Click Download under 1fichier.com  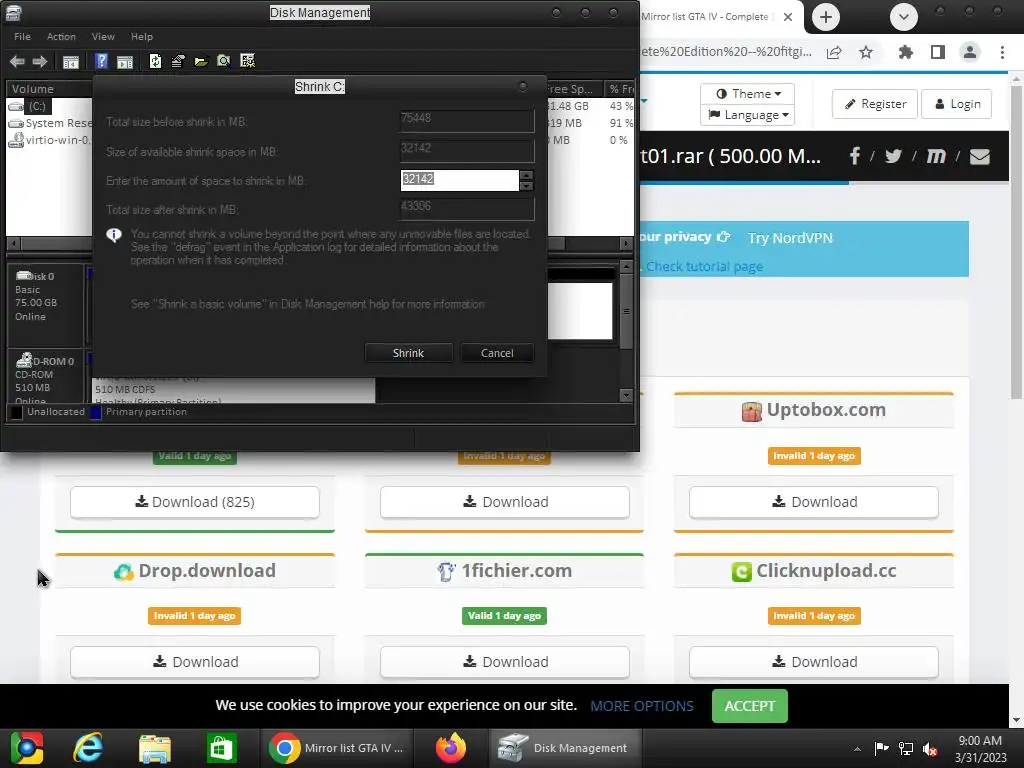click(x=505, y=662)
